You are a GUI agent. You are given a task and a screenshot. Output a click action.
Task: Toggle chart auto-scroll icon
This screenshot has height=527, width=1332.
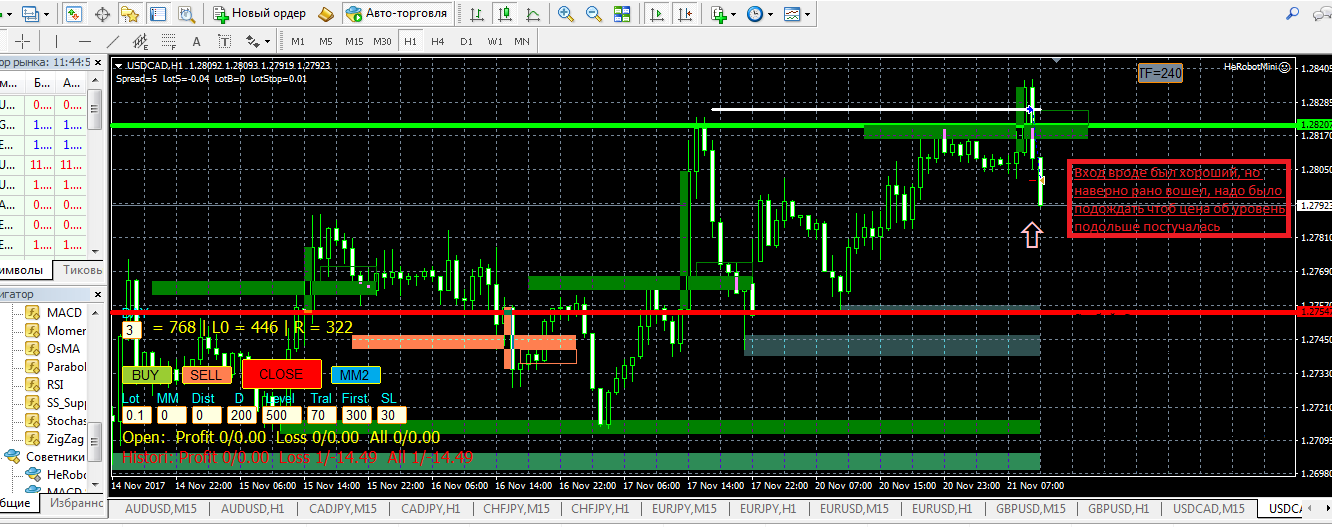tap(656, 14)
